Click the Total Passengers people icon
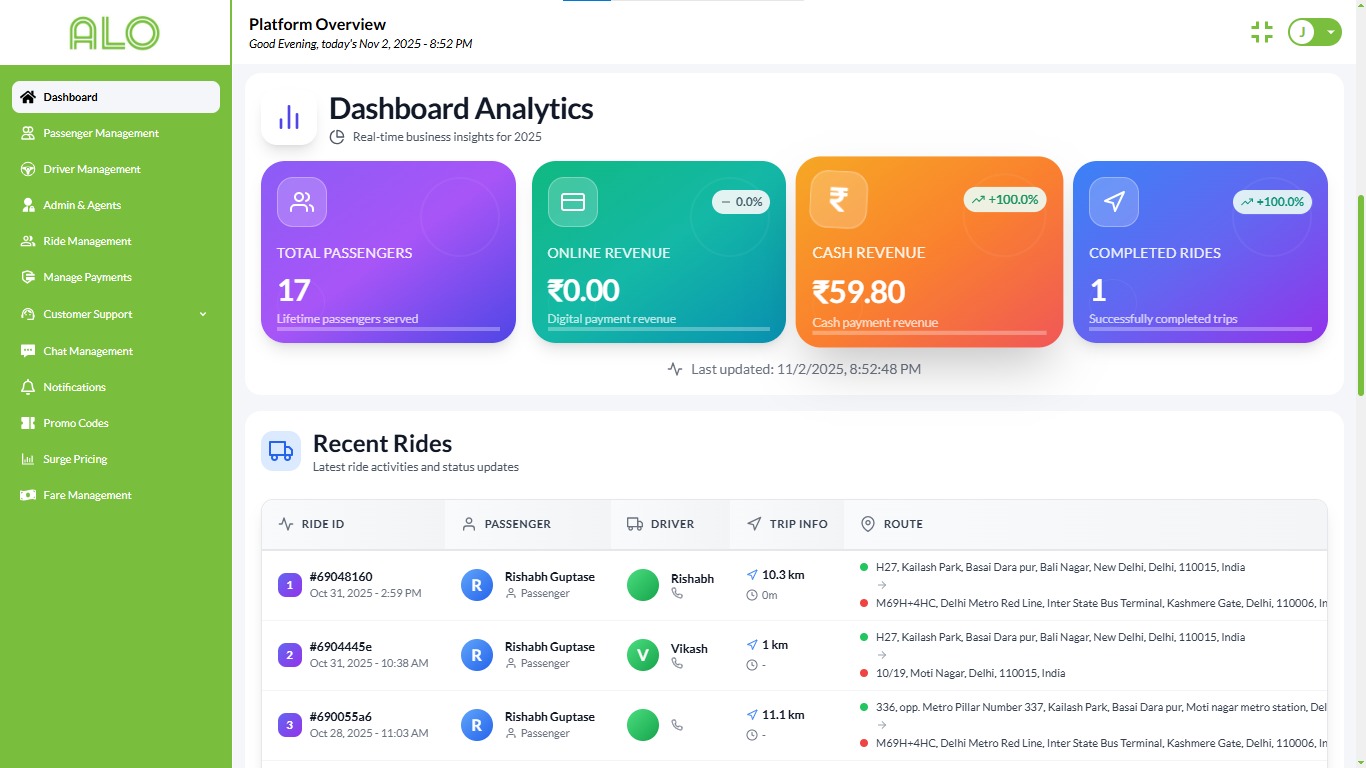 click(302, 202)
